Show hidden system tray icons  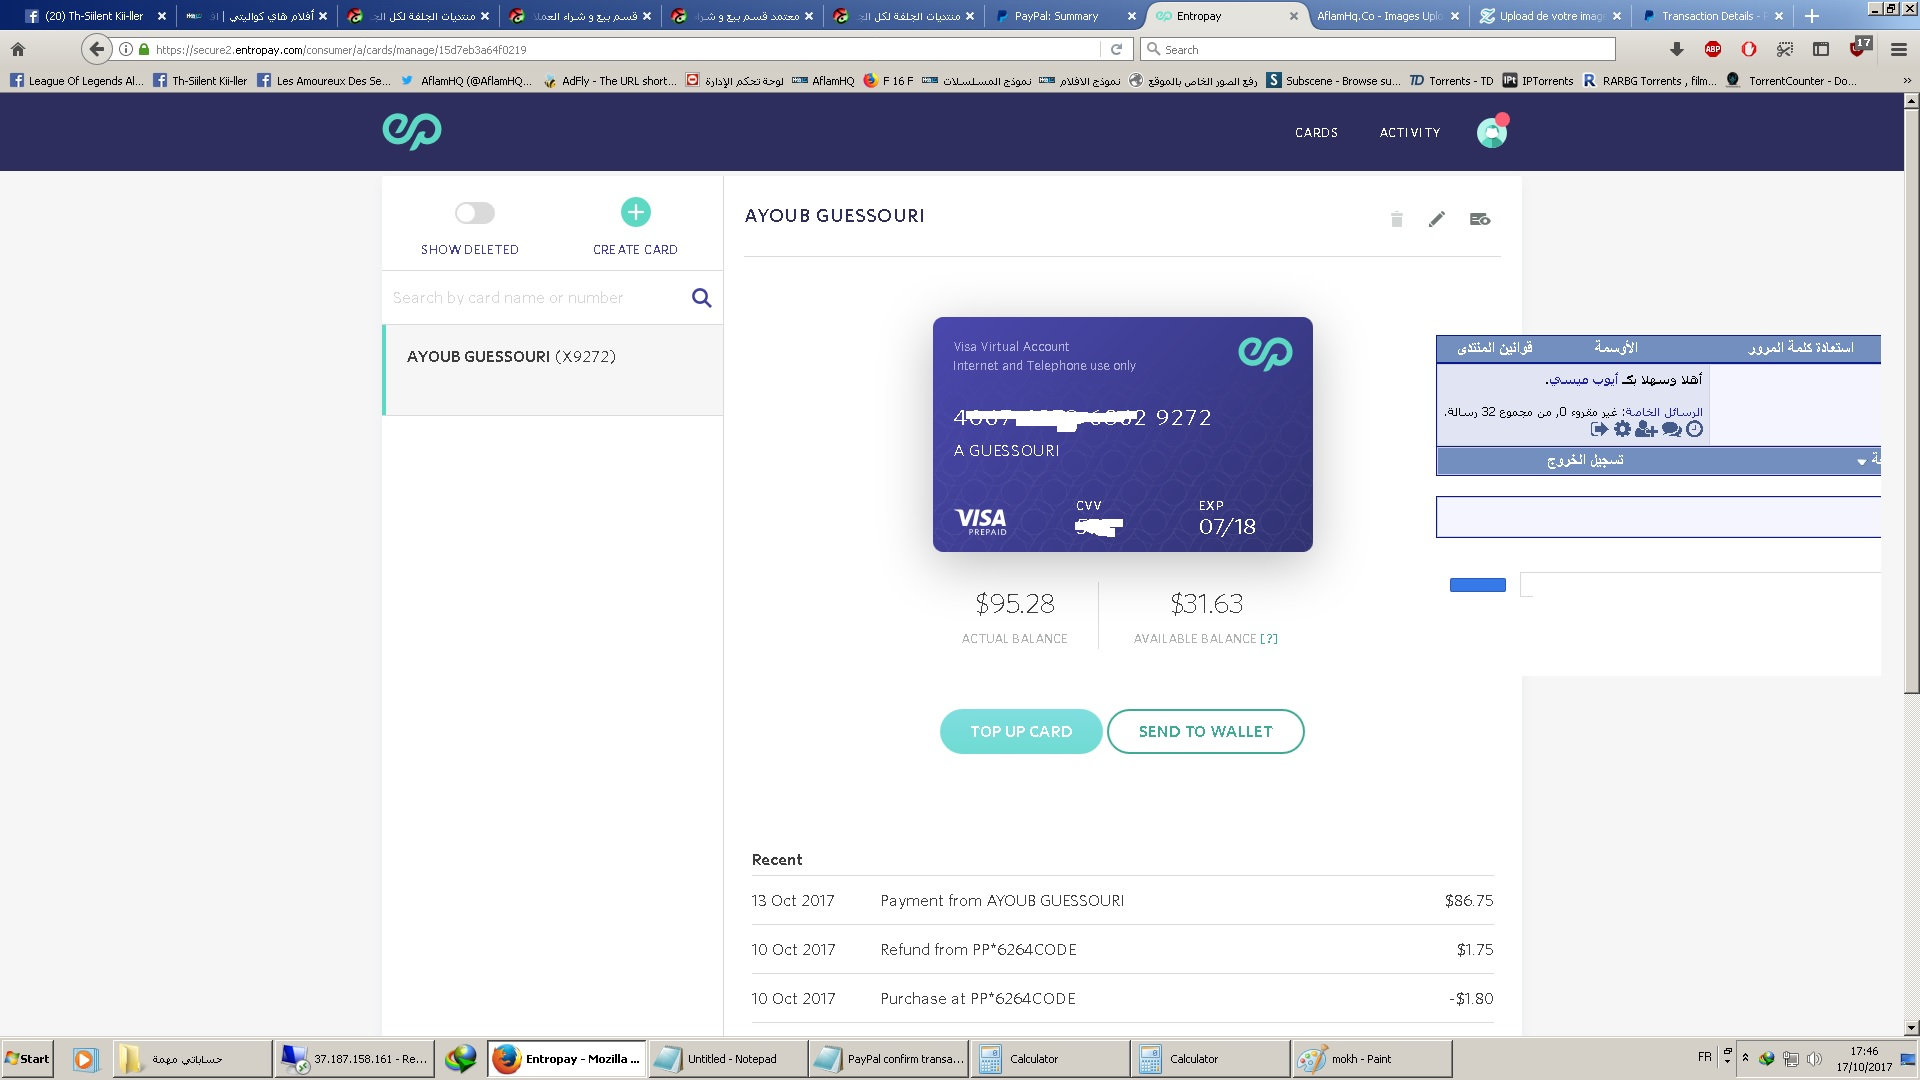(1745, 1058)
